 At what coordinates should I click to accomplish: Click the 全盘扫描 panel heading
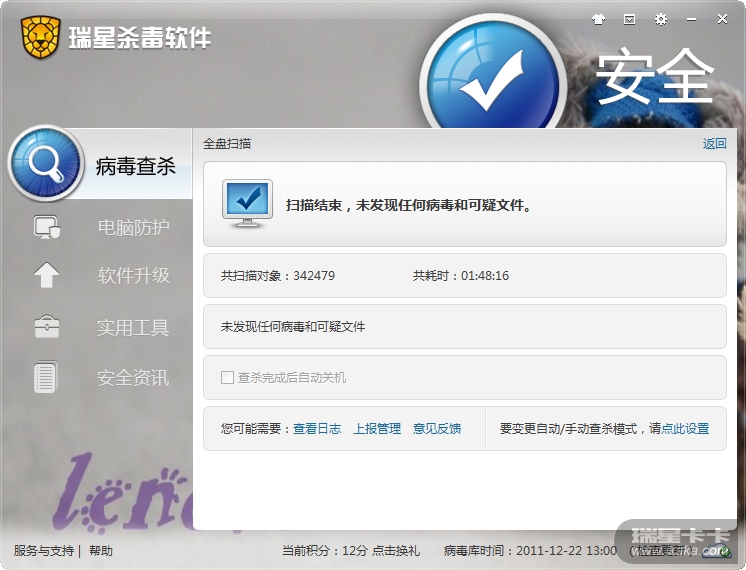tap(227, 144)
